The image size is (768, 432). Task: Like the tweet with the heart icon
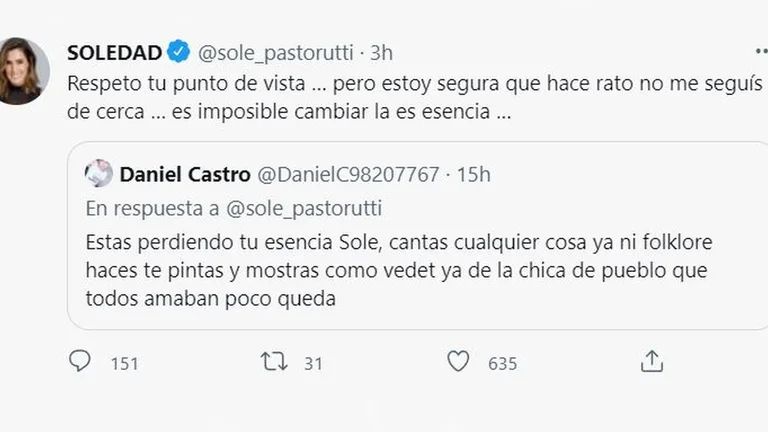[458, 361]
